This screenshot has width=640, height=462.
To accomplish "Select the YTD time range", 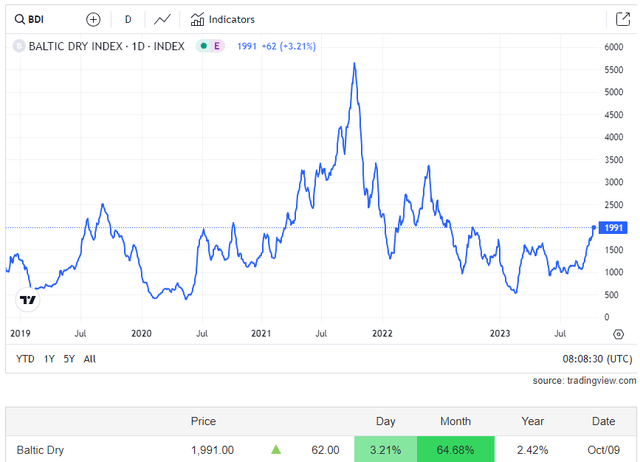I will (x=25, y=358).
